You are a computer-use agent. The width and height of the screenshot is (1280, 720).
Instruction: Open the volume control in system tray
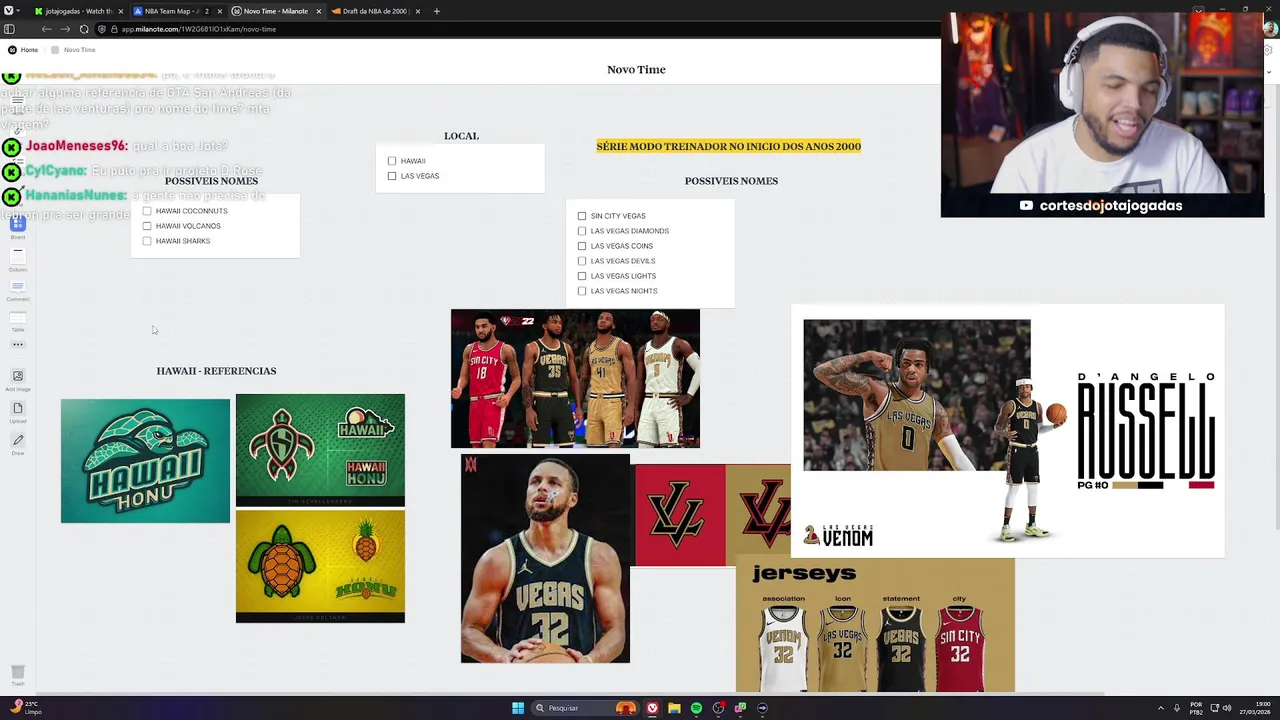click(x=1226, y=708)
